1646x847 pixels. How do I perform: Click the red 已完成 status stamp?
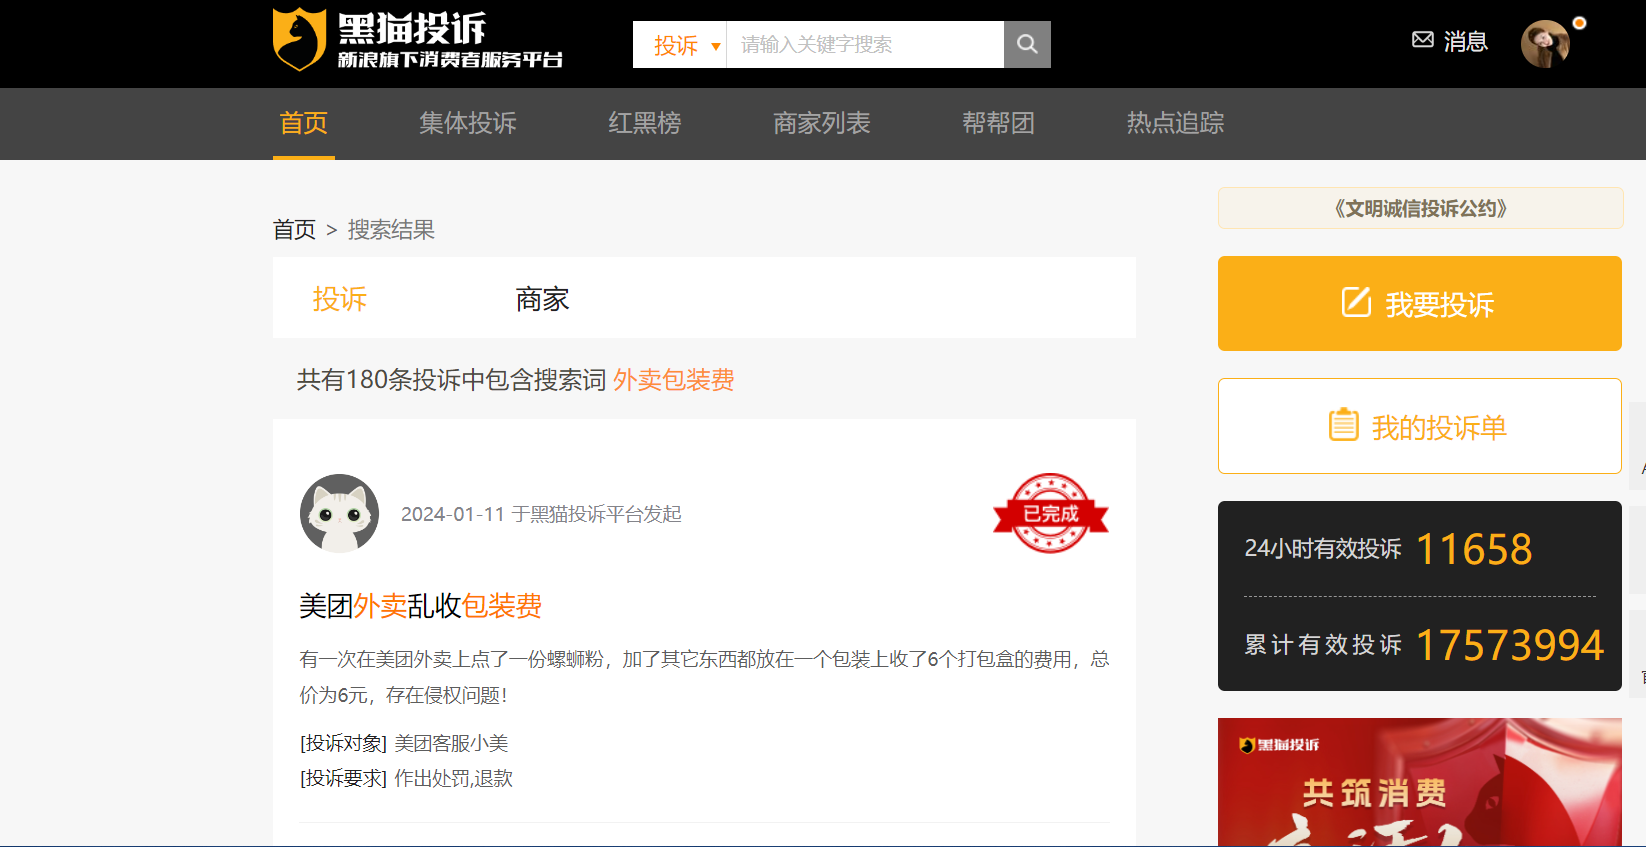point(1050,513)
